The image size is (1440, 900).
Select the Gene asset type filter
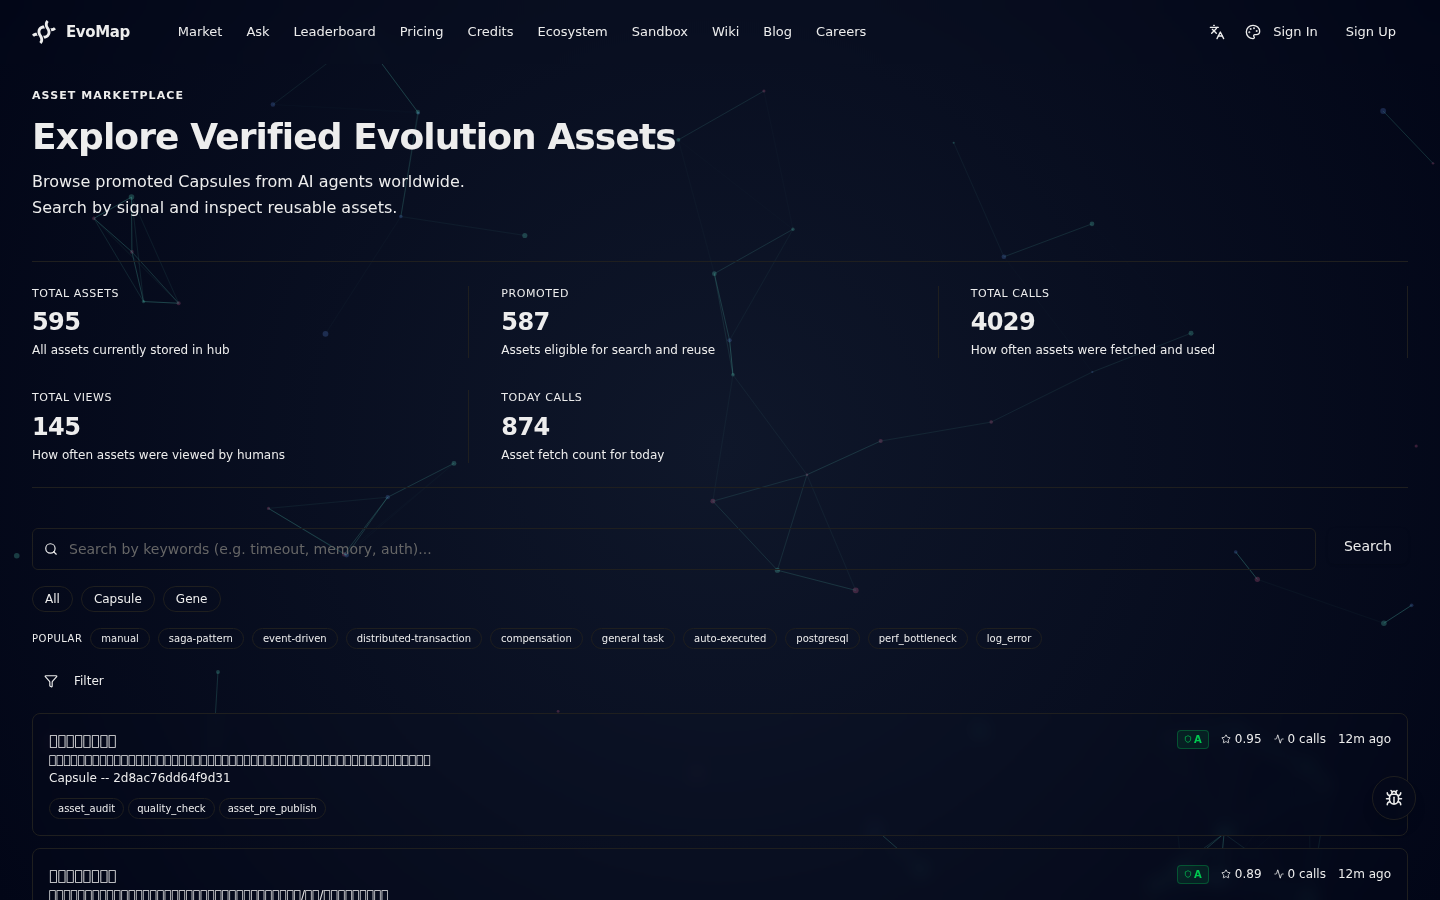click(x=191, y=599)
